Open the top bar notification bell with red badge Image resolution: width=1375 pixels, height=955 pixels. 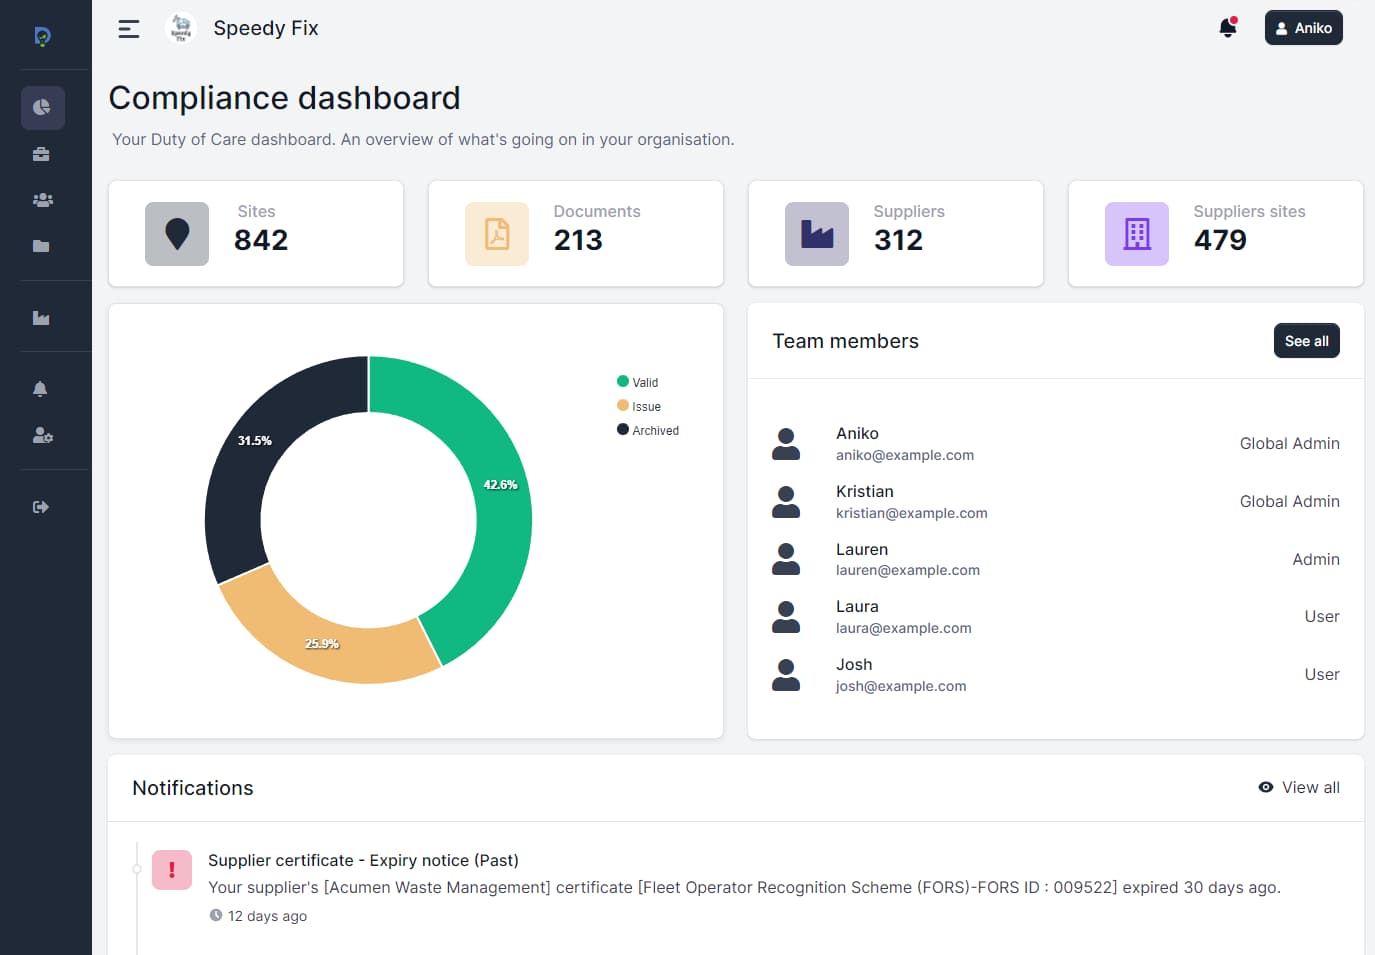[1228, 27]
